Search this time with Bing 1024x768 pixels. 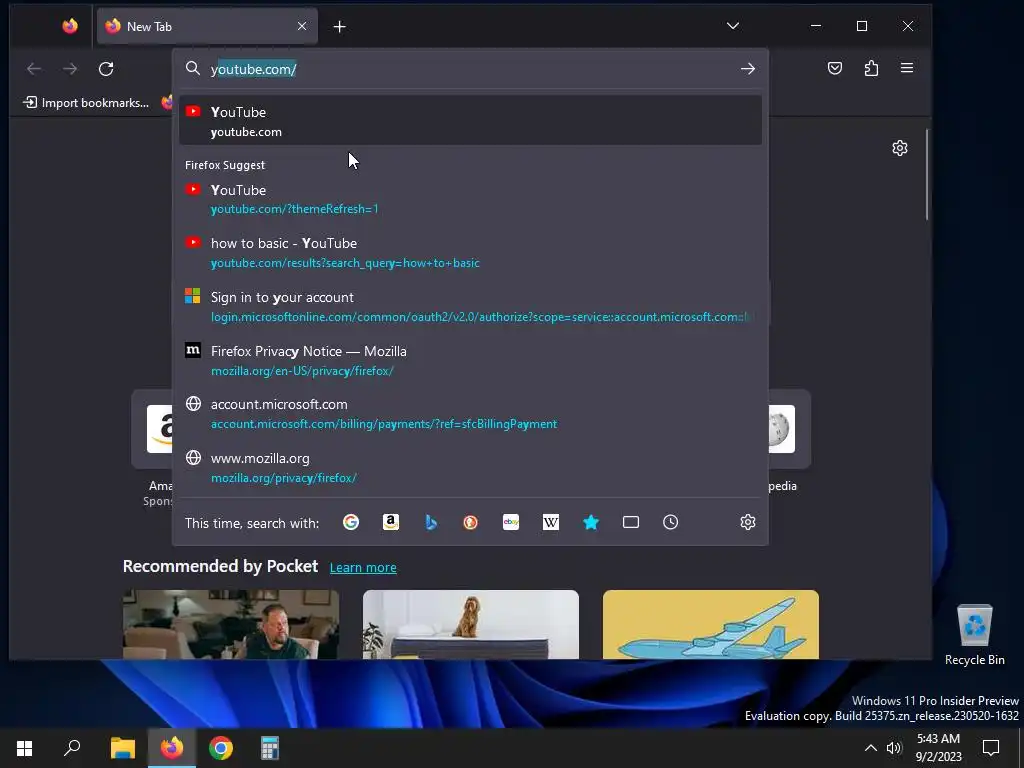(x=431, y=522)
